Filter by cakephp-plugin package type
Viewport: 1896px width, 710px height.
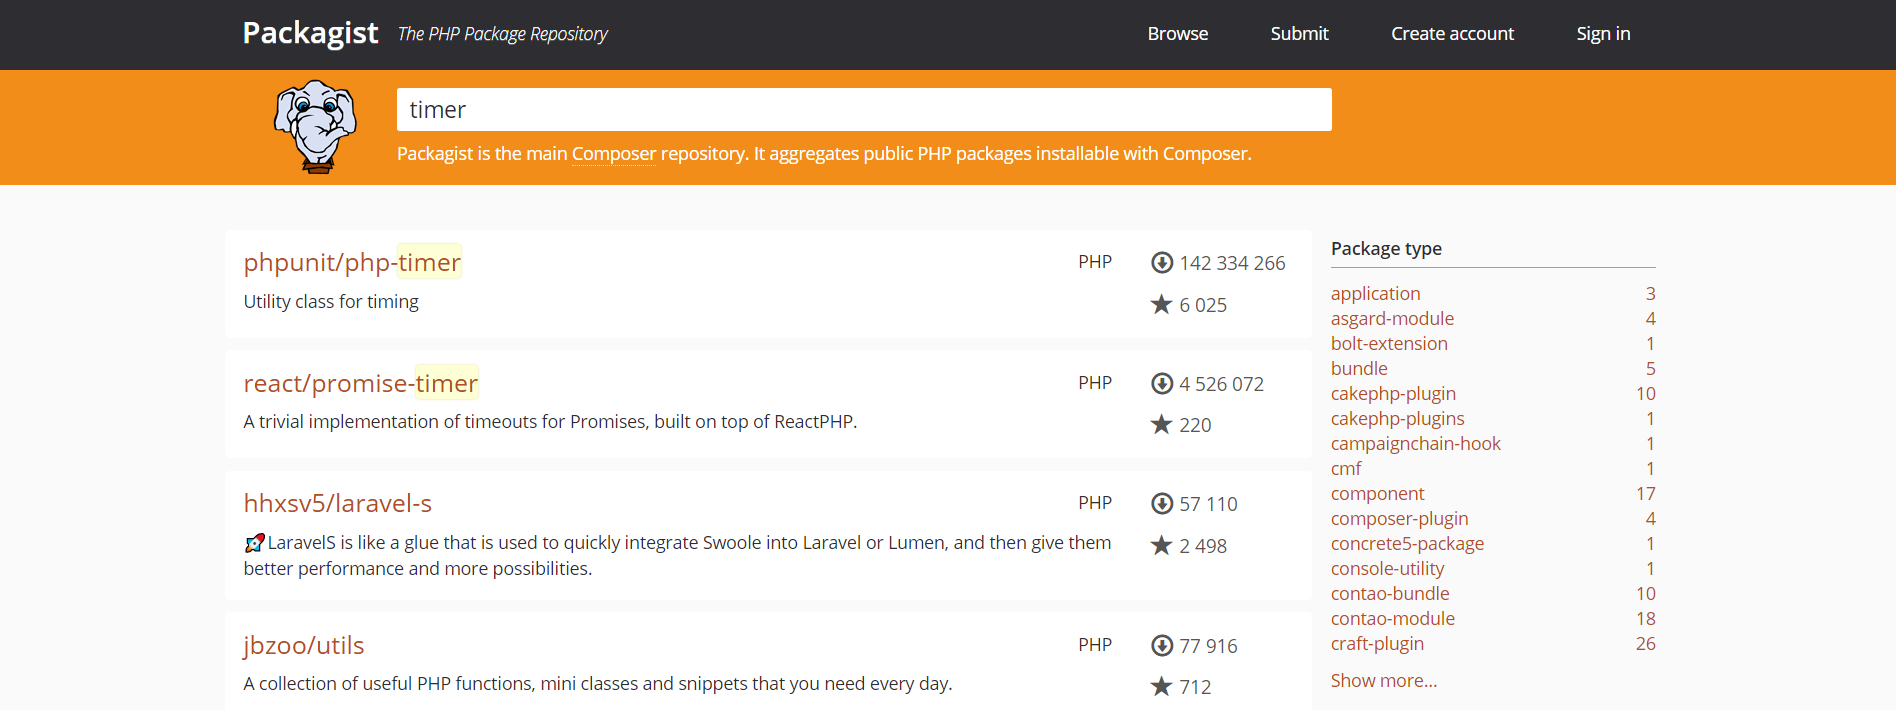click(x=1393, y=394)
